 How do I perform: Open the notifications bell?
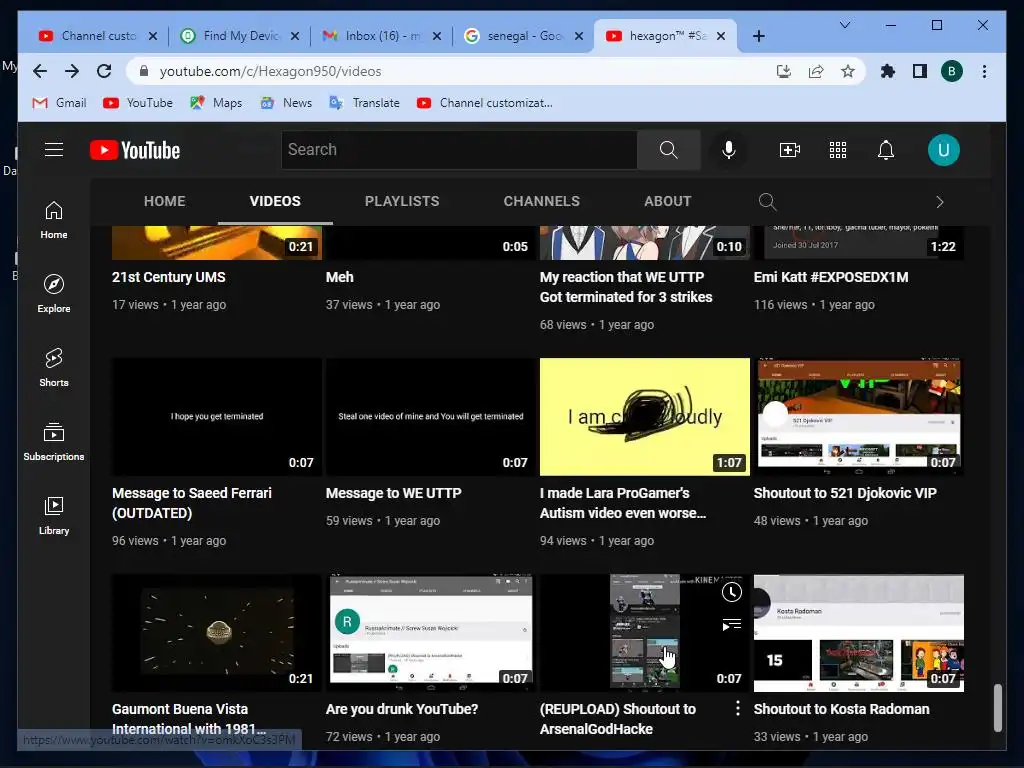(x=886, y=150)
